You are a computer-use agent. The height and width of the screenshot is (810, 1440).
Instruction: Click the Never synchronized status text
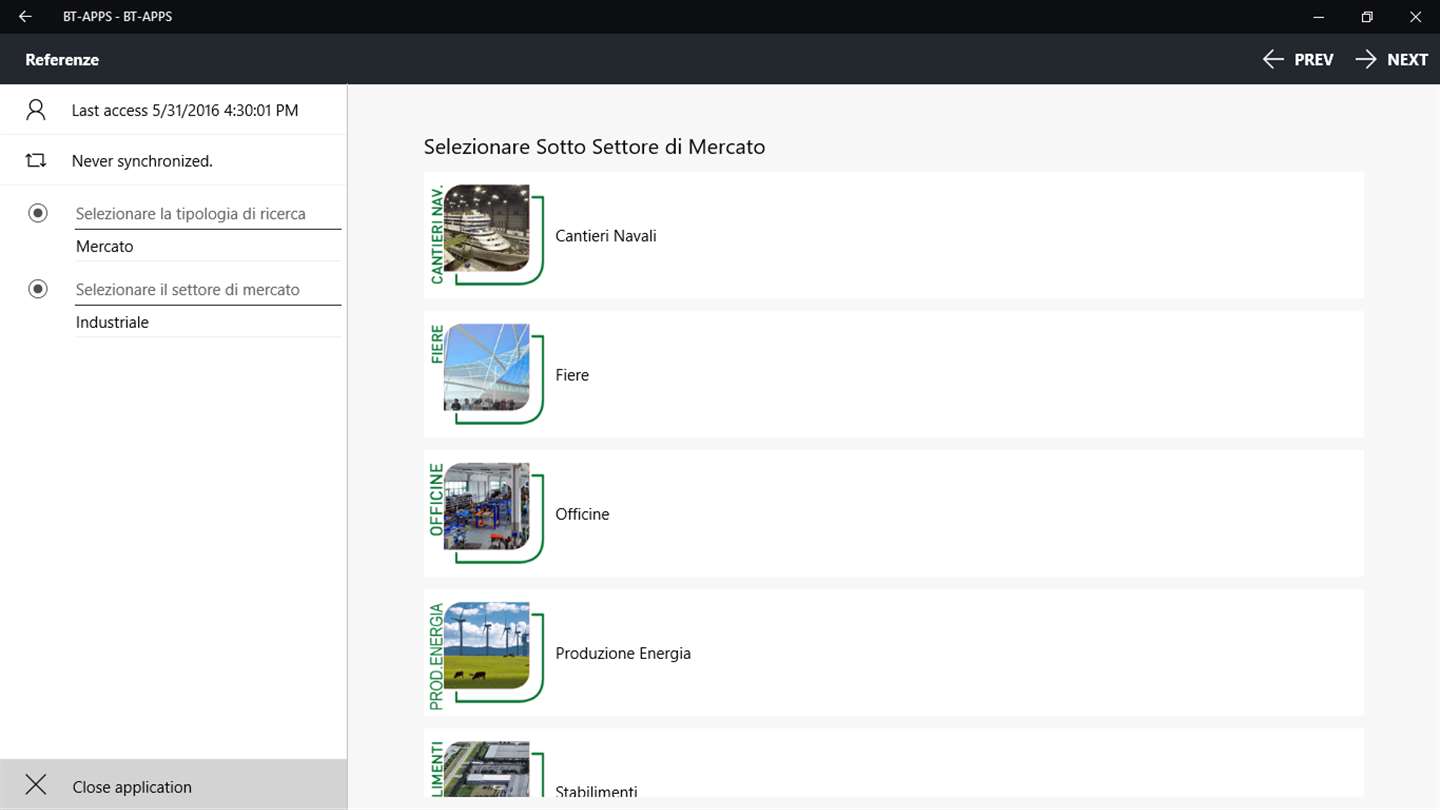142,161
